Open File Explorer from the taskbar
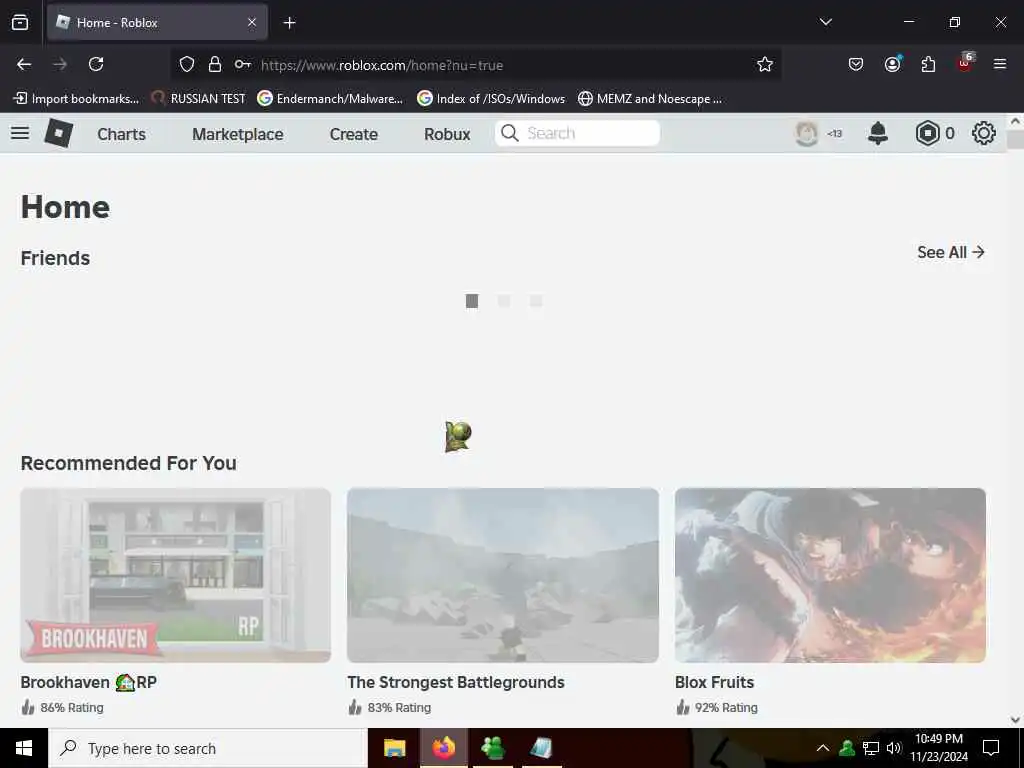 [x=394, y=748]
